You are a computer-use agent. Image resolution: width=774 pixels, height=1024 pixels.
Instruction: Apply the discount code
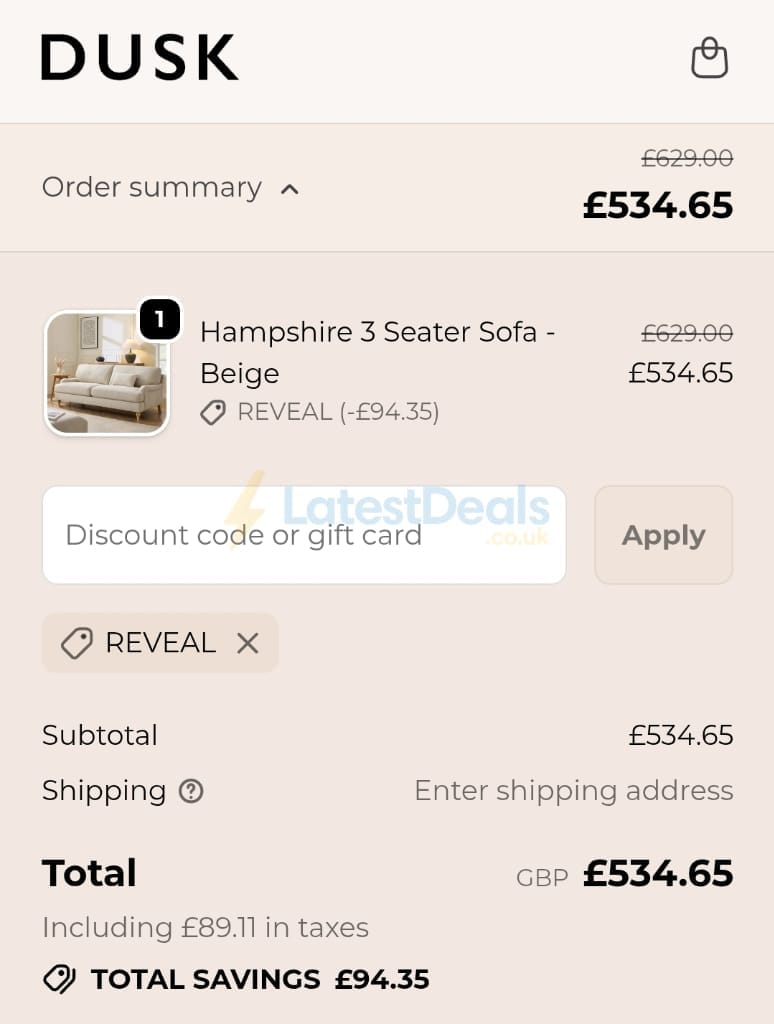click(664, 535)
